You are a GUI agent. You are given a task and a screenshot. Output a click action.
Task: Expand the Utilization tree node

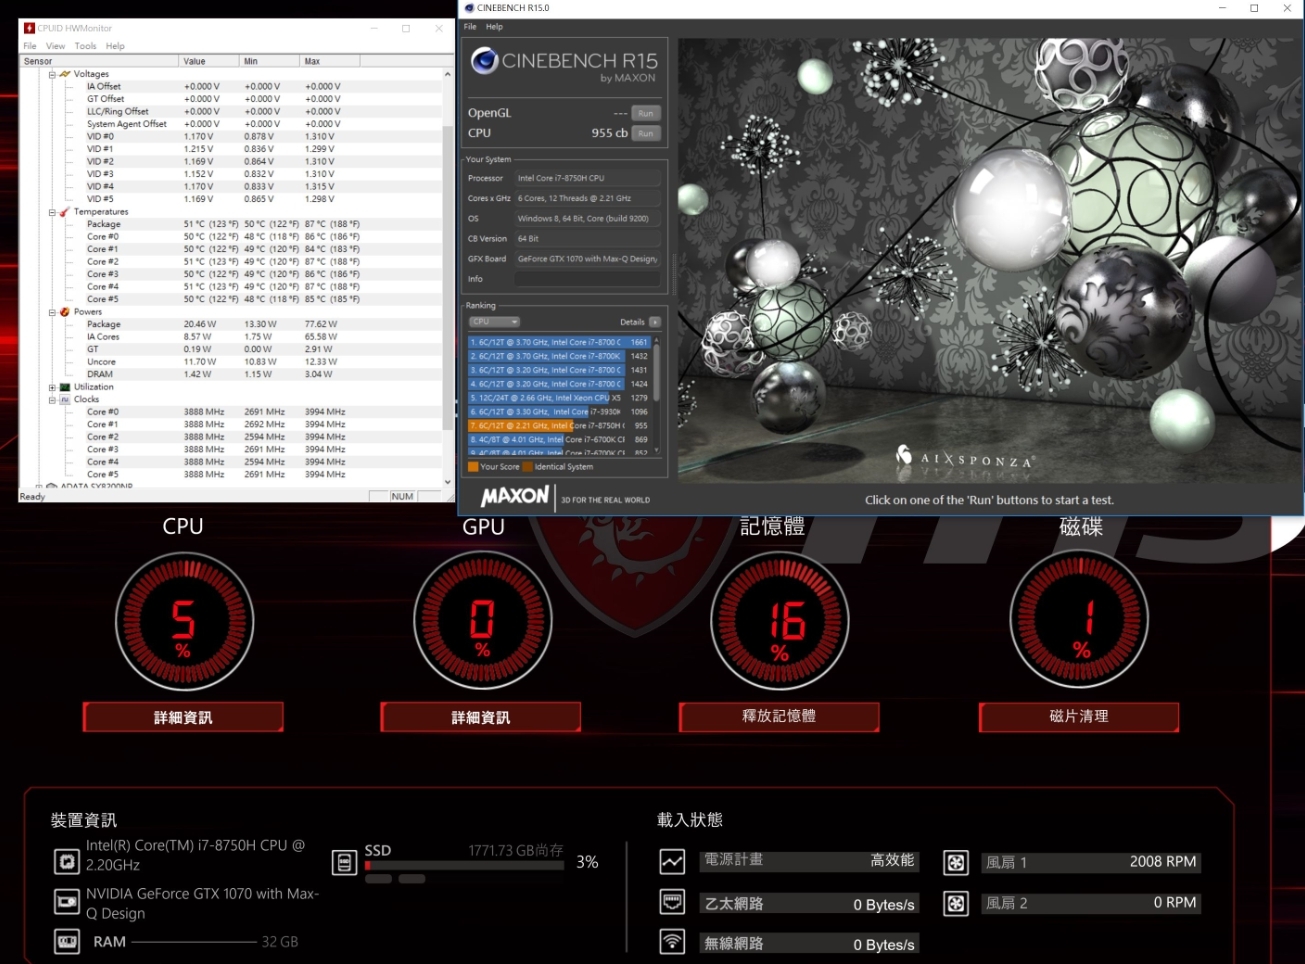[x=52, y=387]
